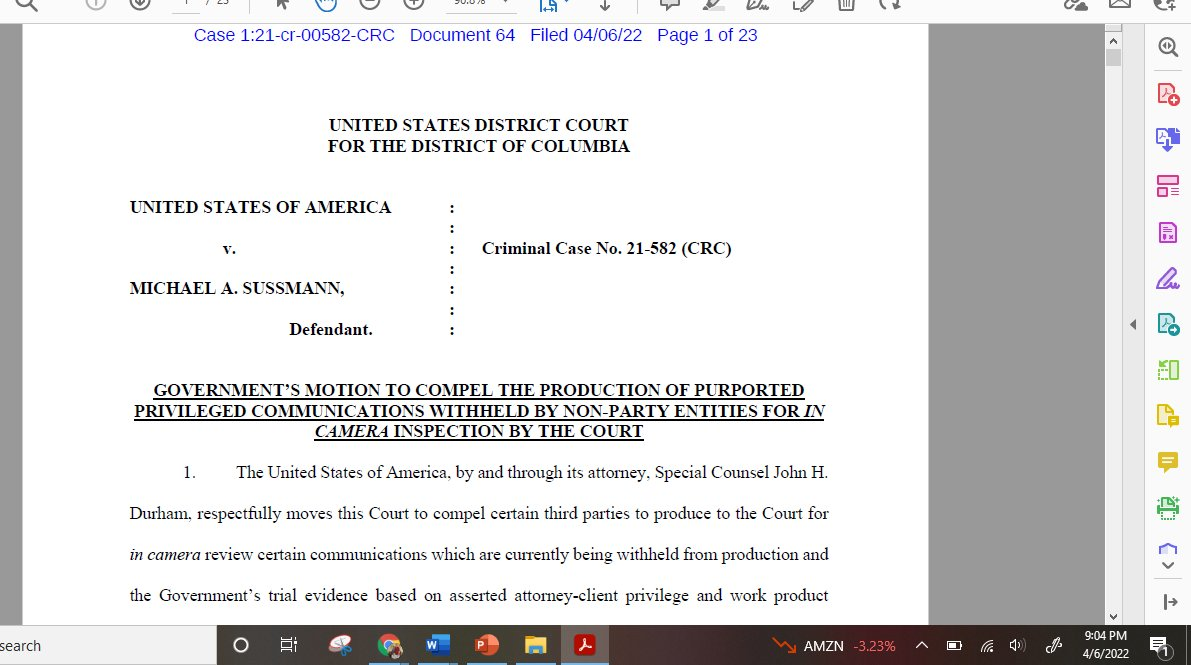Open the yellow Send for Comments icon

click(1167, 416)
